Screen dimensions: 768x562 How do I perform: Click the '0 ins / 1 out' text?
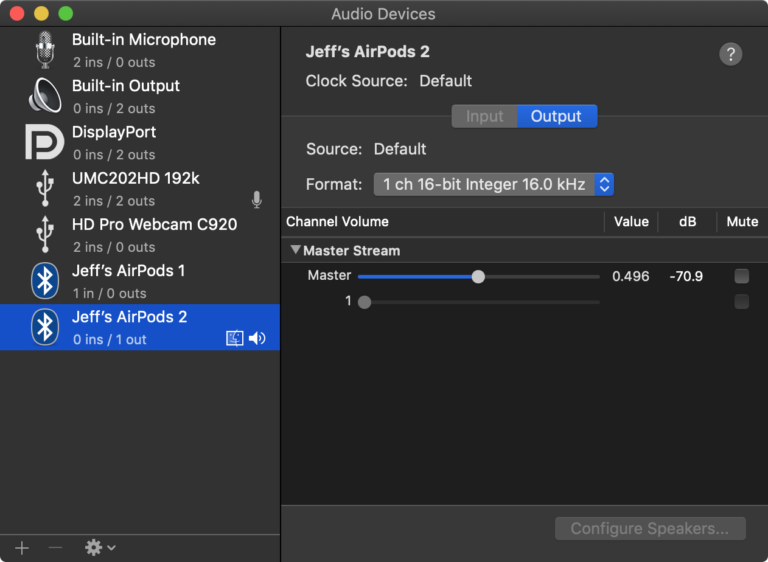[110, 340]
